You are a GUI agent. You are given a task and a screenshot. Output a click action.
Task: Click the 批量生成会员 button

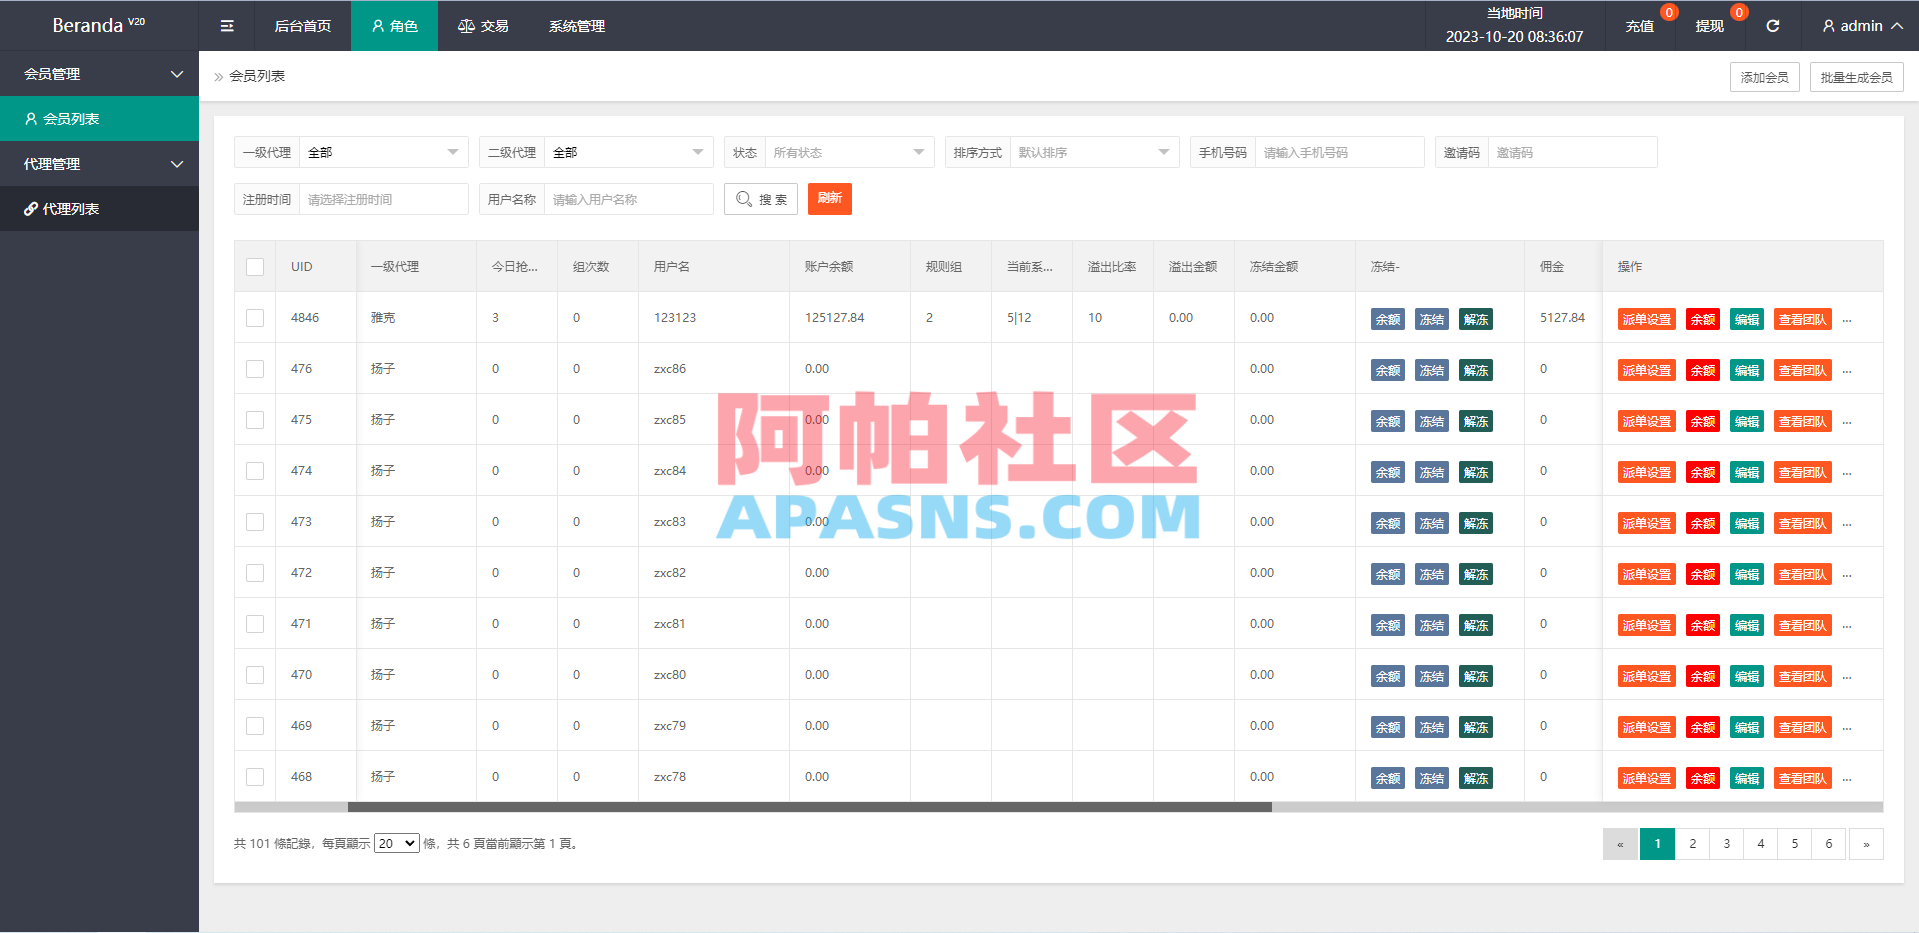pos(1856,76)
